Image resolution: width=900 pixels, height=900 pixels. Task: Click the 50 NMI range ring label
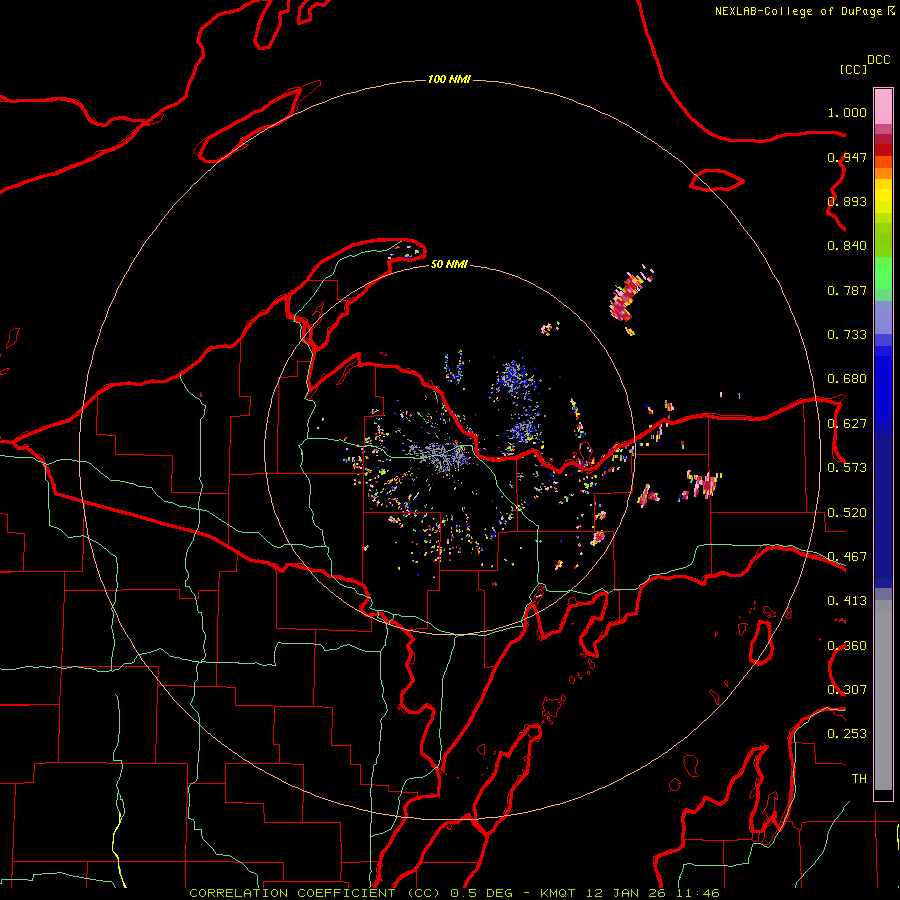pos(449,264)
